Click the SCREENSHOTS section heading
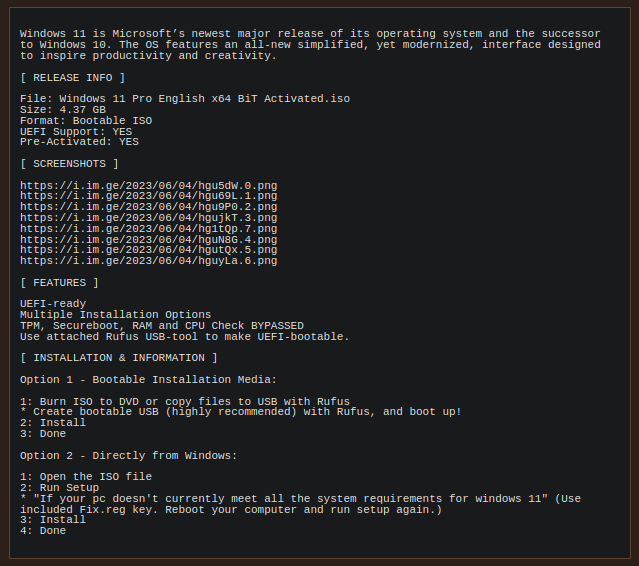The width and height of the screenshot is (639, 566). pos(69,164)
